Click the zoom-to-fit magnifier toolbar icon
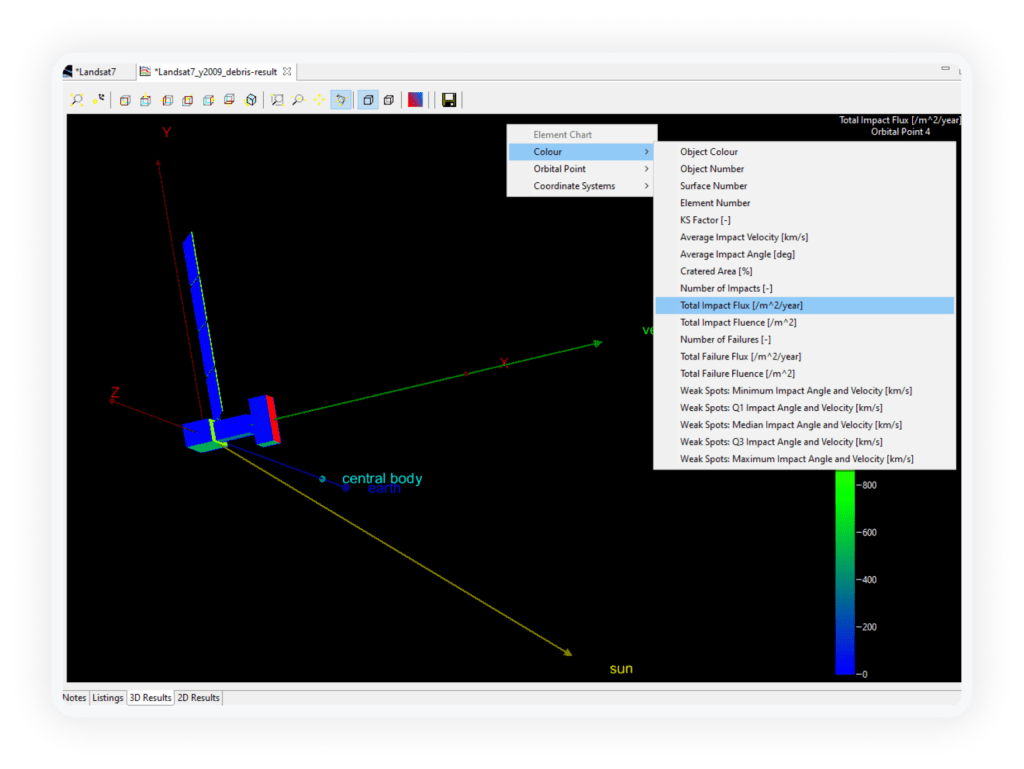 pos(77,100)
